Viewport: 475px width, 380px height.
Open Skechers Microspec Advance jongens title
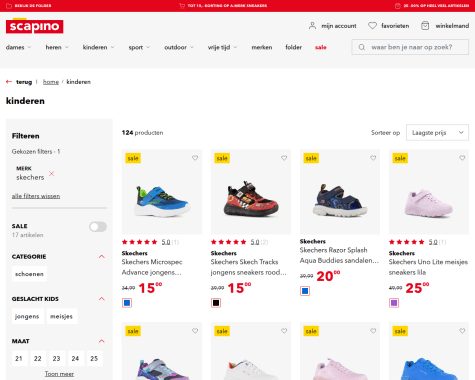tap(152, 267)
